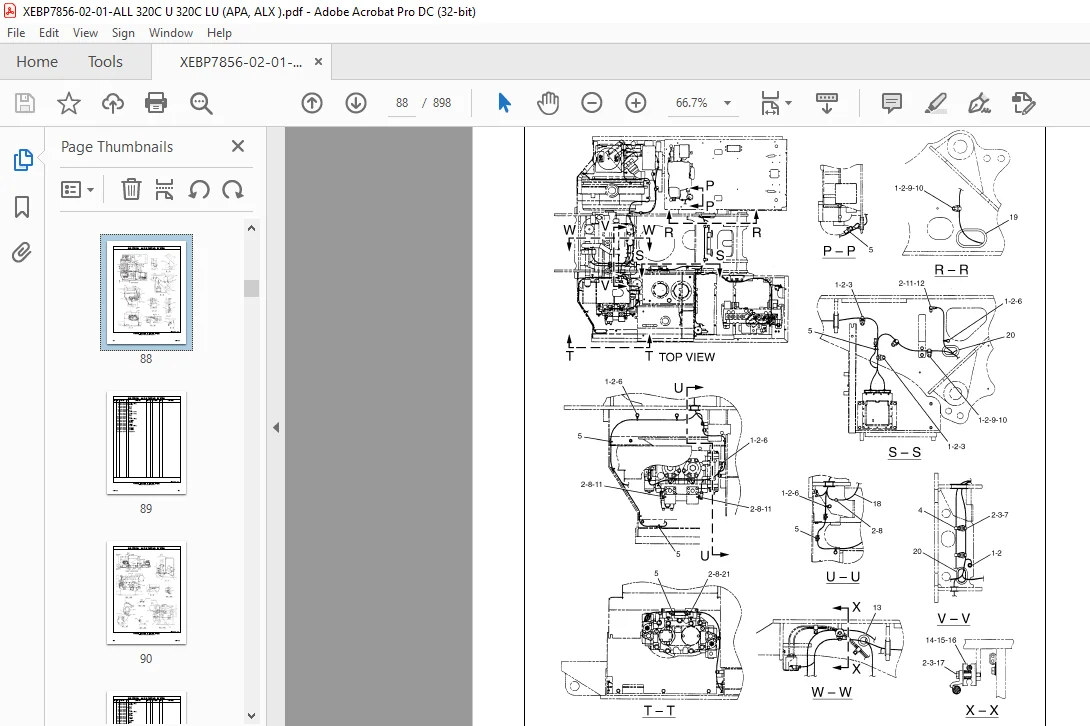Screen dimensions: 1090x726
Task: Select page 89 thumbnail
Action: pos(146,443)
